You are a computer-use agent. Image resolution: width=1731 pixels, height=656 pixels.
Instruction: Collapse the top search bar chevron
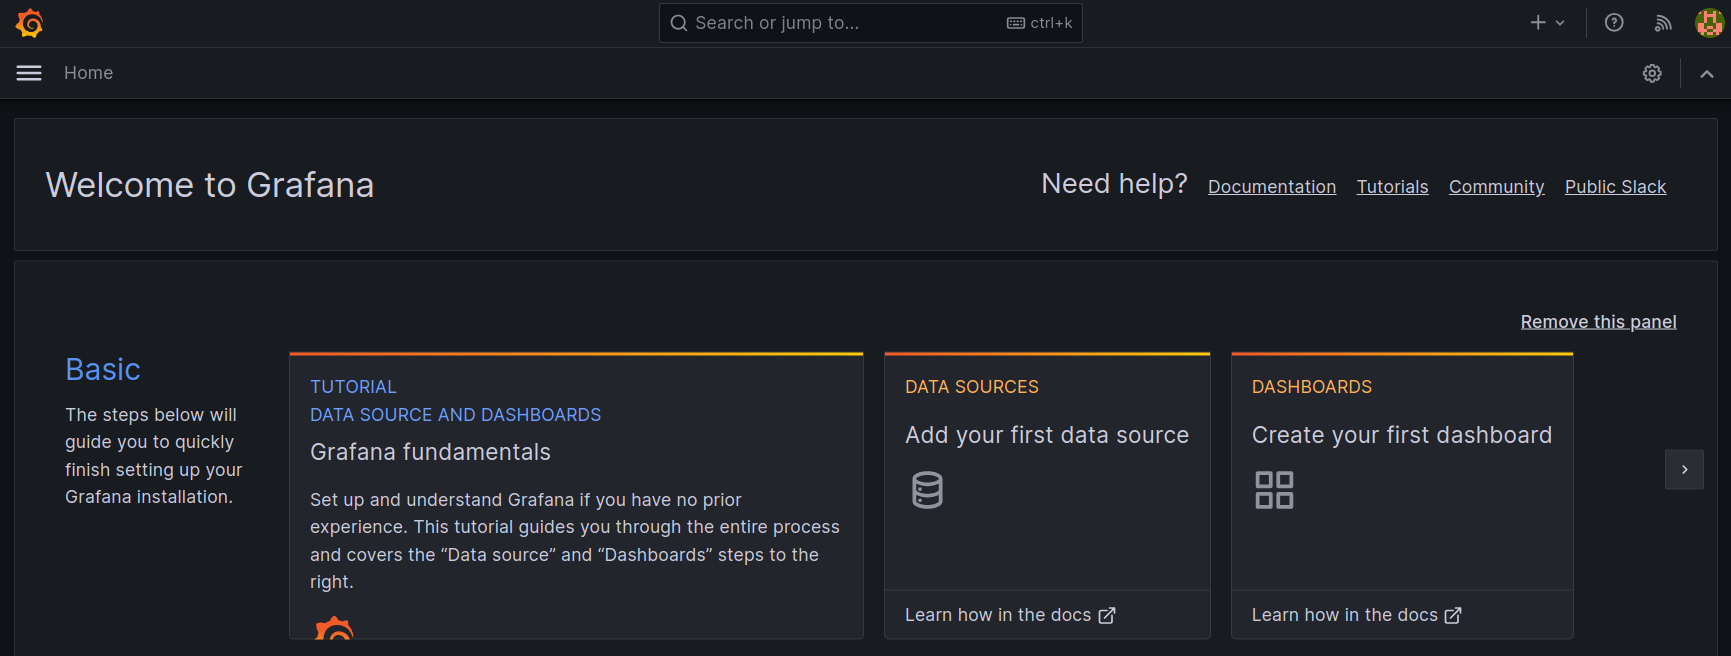pyautogui.click(x=1707, y=74)
